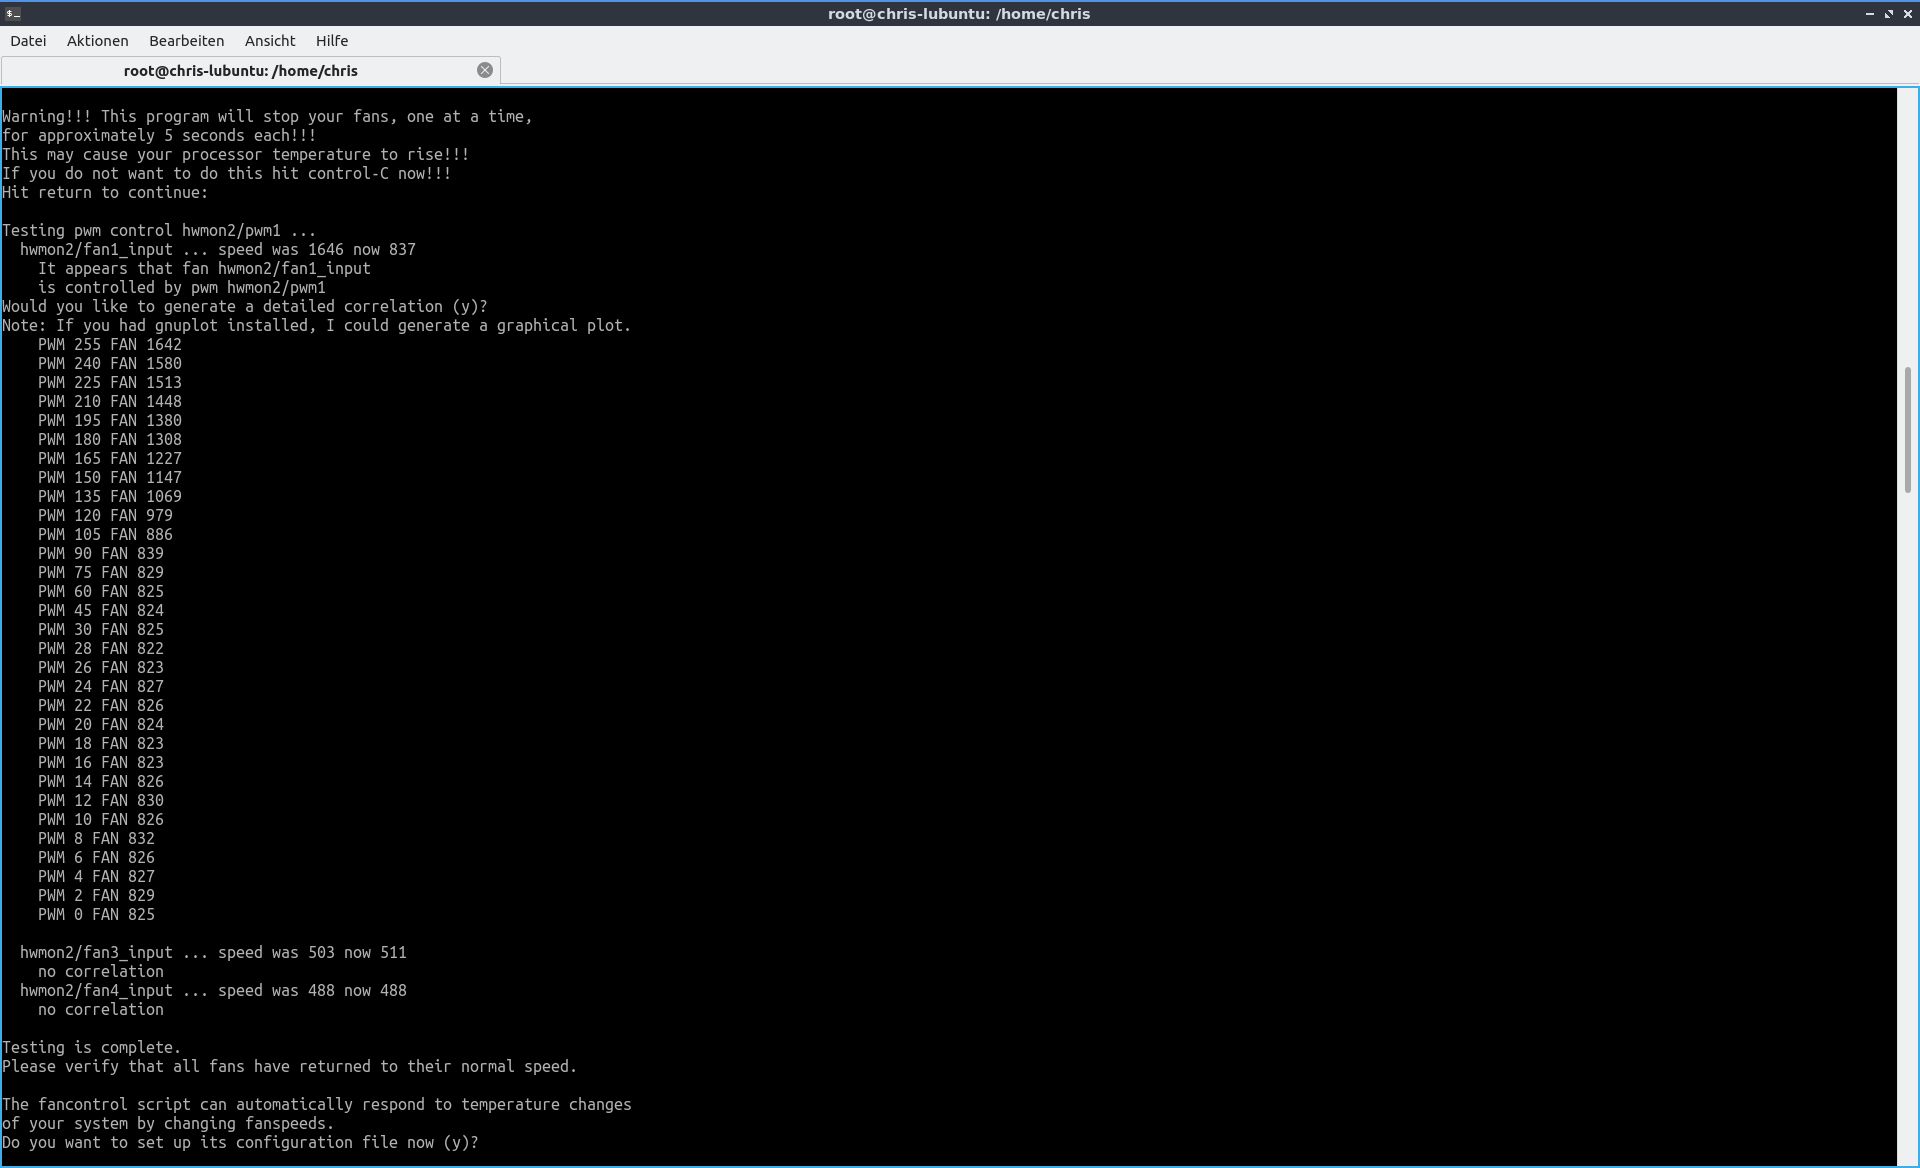Viewport: 1920px width, 1168px height.
Task: Click the window title bar text
Action: click(x=958, y=13)
